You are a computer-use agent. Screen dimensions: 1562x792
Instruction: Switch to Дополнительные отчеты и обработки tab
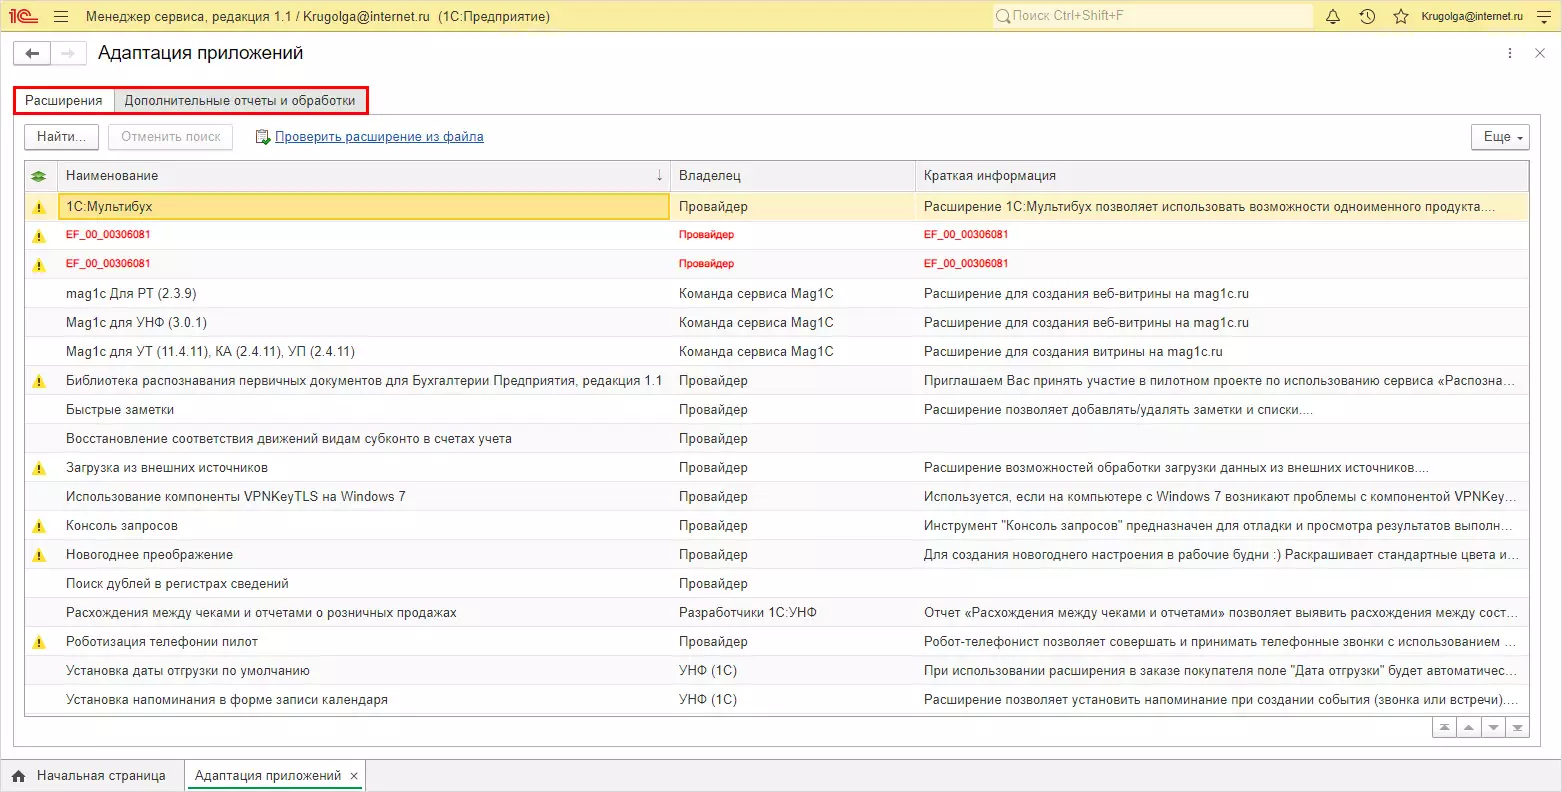click(x=240, y=100)
